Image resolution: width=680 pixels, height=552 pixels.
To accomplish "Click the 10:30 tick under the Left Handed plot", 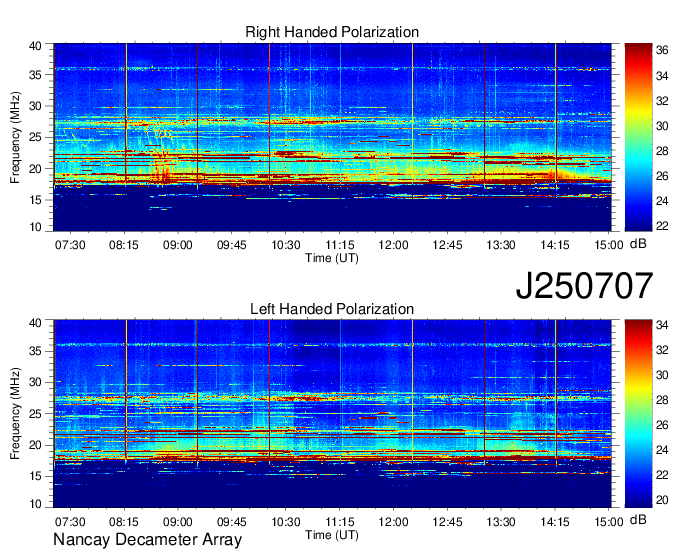I will point(285,522).
